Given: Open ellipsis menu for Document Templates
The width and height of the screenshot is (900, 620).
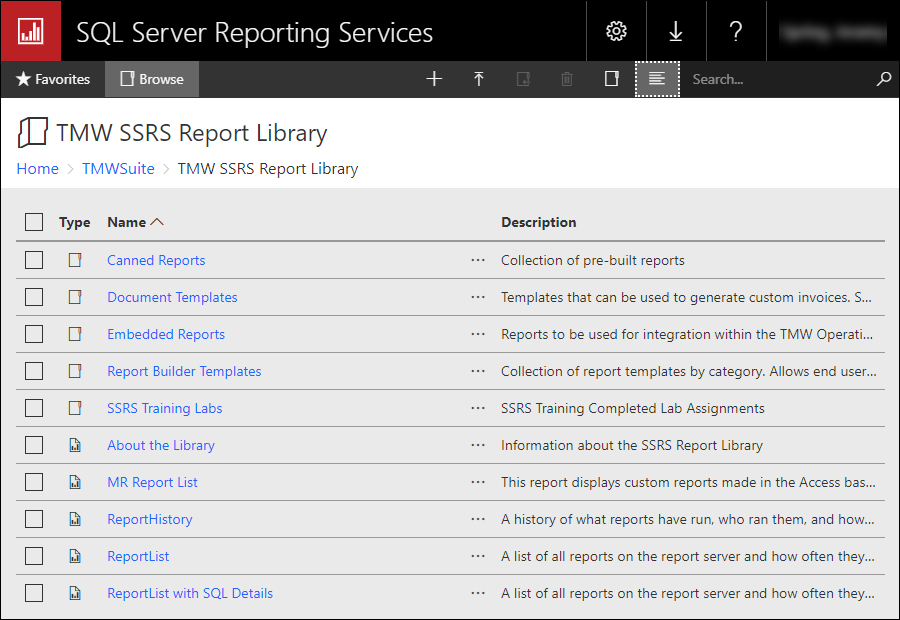Looking at the screenshot, I should 477,297.
